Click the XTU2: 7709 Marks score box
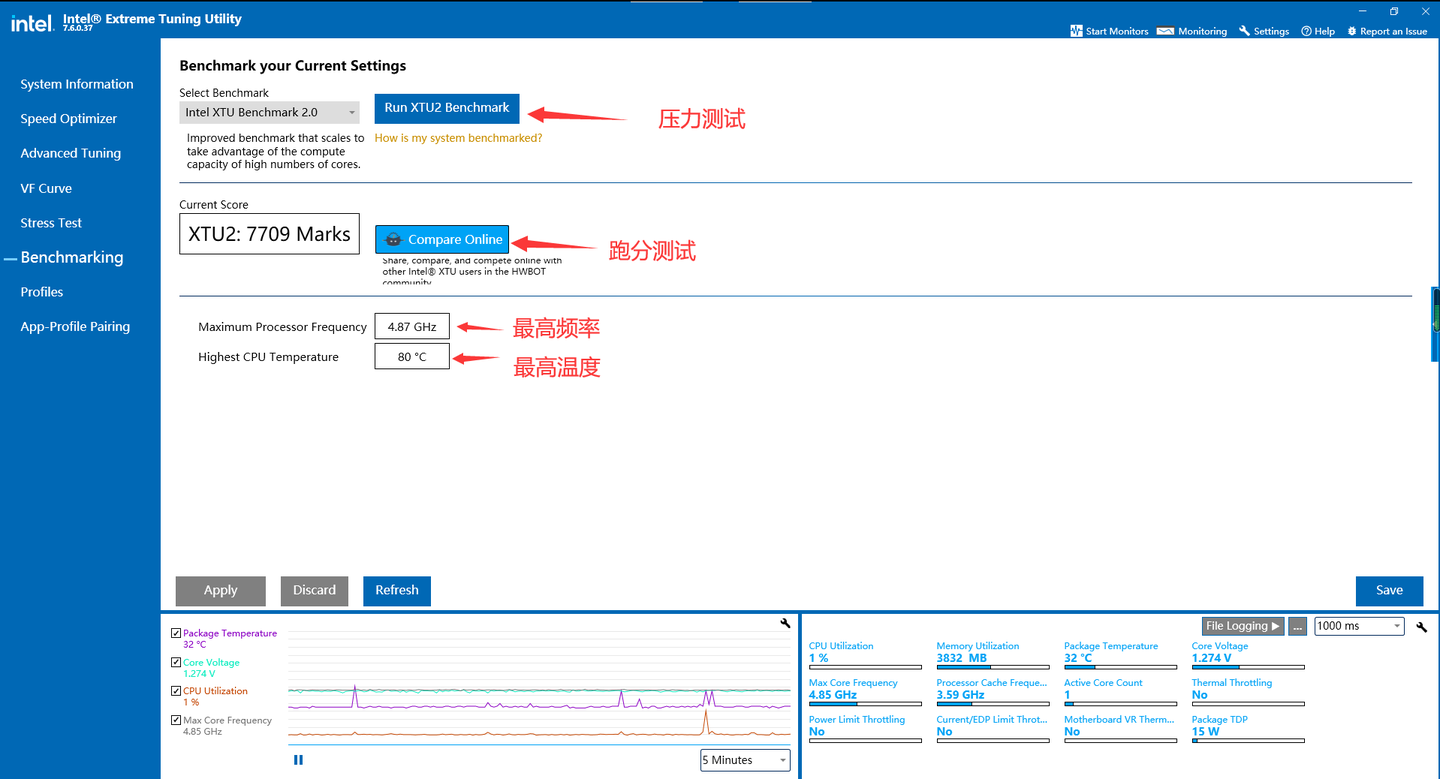Screen dimensions: 1440x779 270,234
